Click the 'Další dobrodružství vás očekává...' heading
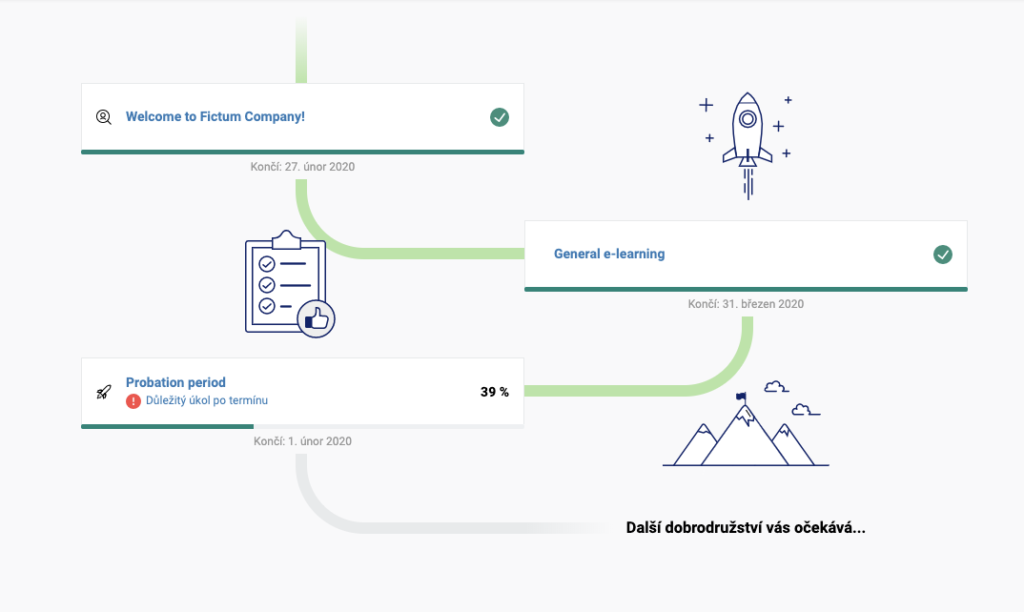 coord(746,528)
